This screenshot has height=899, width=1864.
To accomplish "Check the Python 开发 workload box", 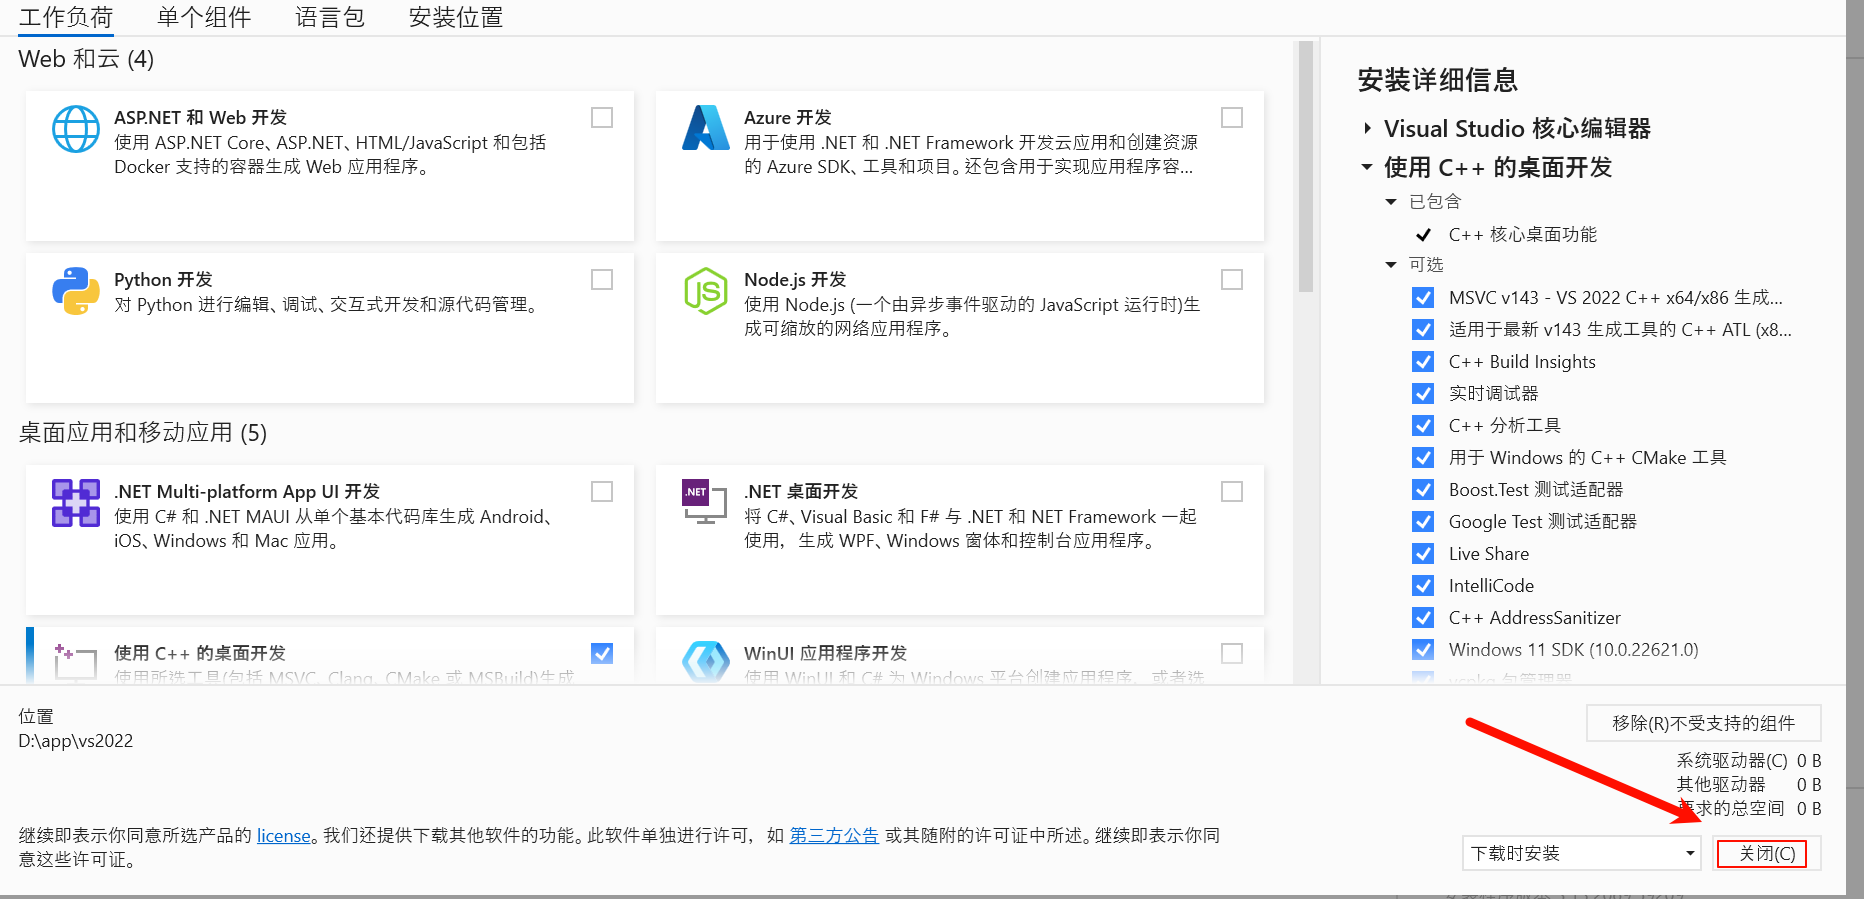I will [x=602, y=280].
